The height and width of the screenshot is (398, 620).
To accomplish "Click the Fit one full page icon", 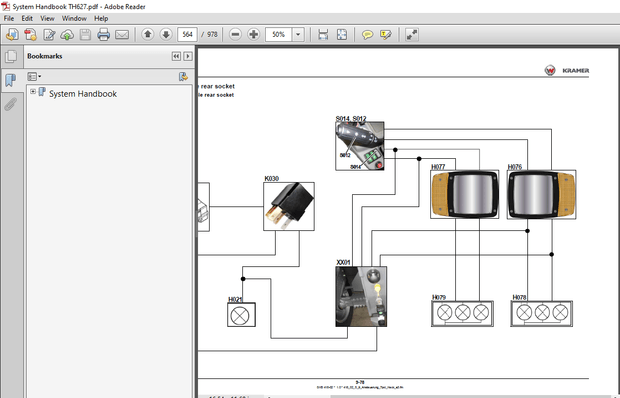I will pos(342,35).
